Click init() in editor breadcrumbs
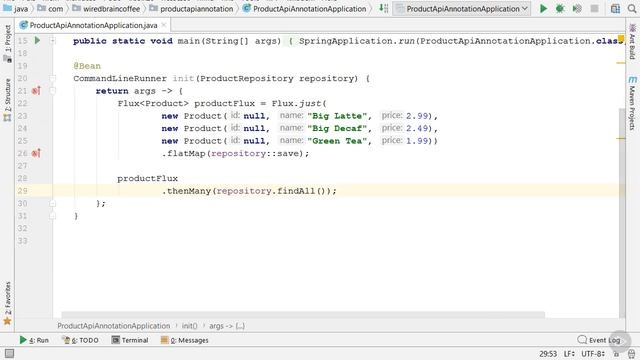 pyautogui.click(x=189, y=326)
